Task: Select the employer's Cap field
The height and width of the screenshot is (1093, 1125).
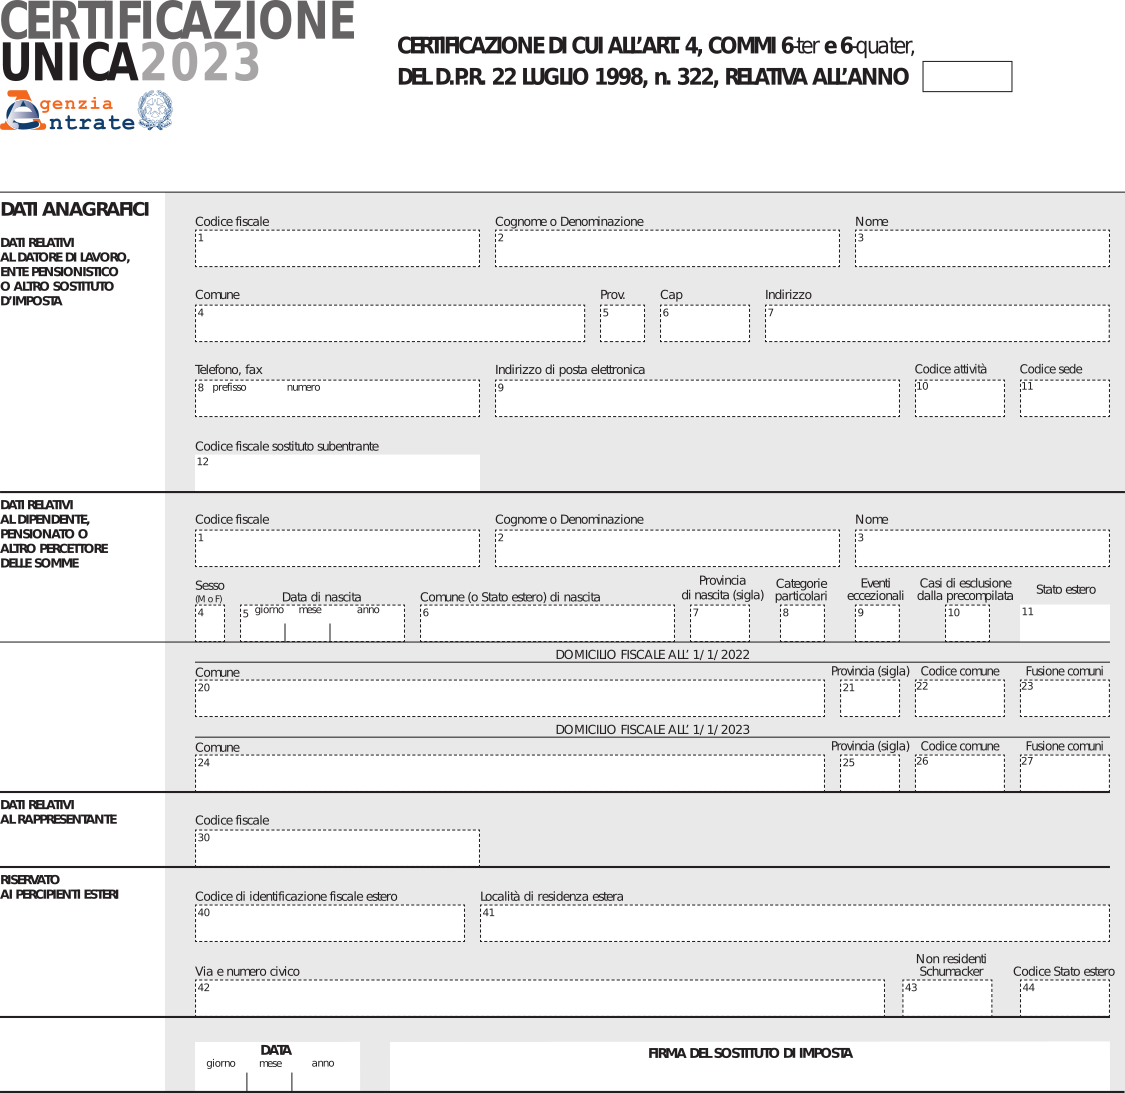Action: [x=704, y=324]
